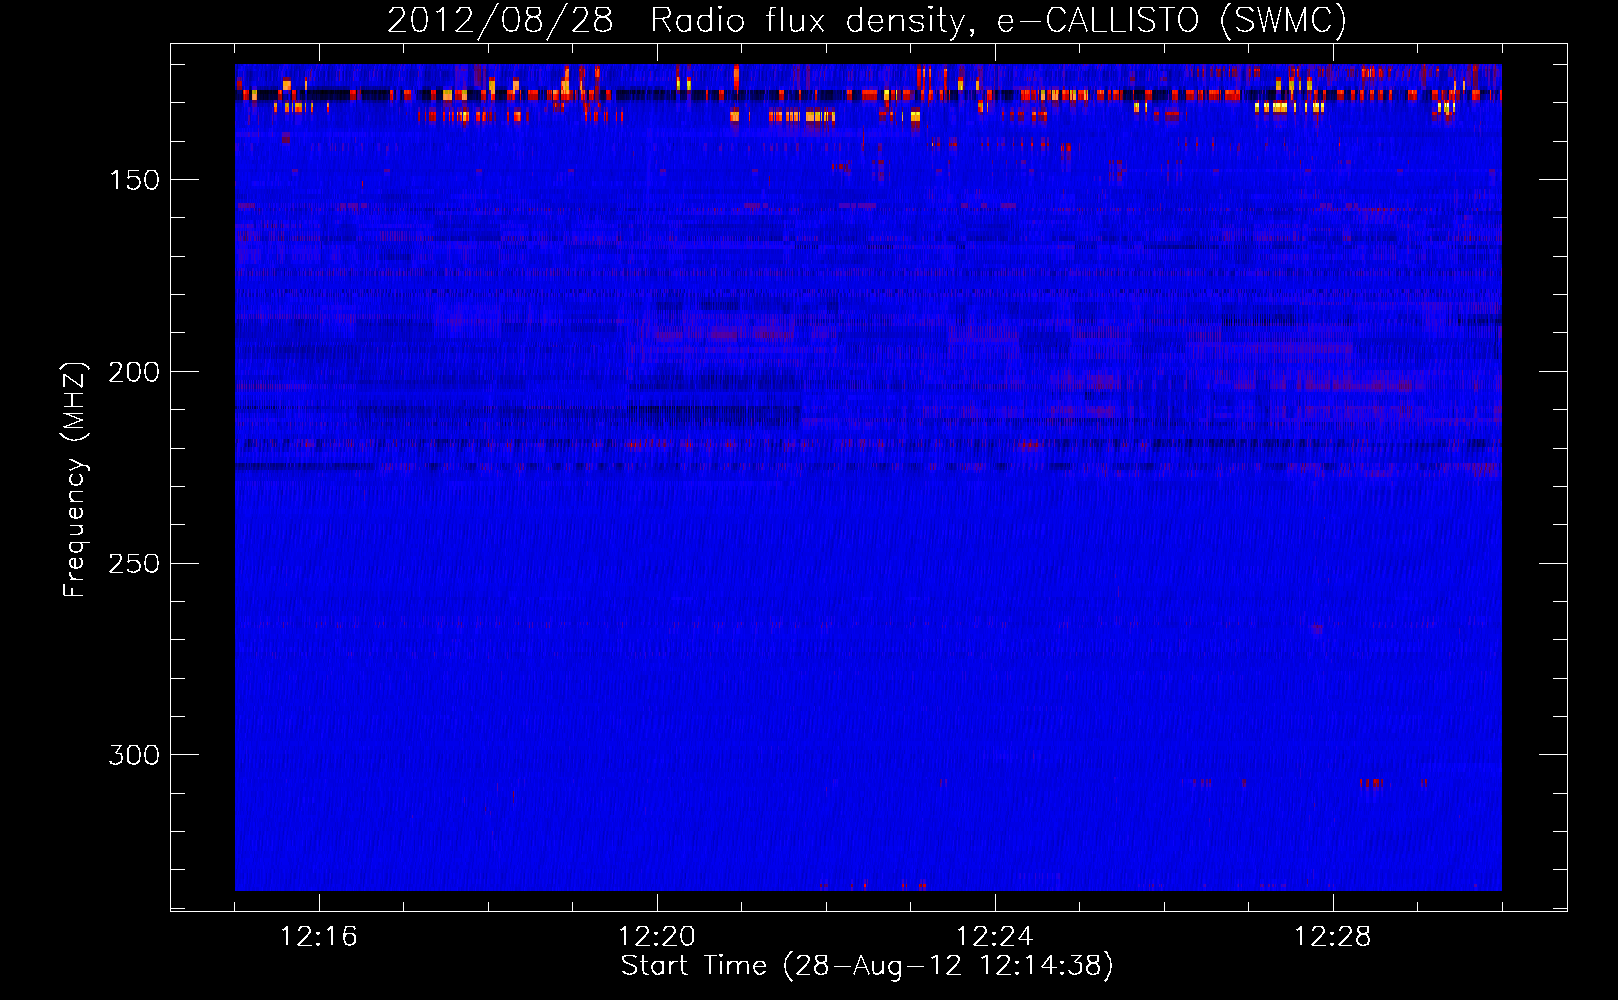The width and height of the screenshot is (1618, 1000).
Task: Click the 12:28 time tick label
Action: pyautogui.click(x=1333, y=937)
